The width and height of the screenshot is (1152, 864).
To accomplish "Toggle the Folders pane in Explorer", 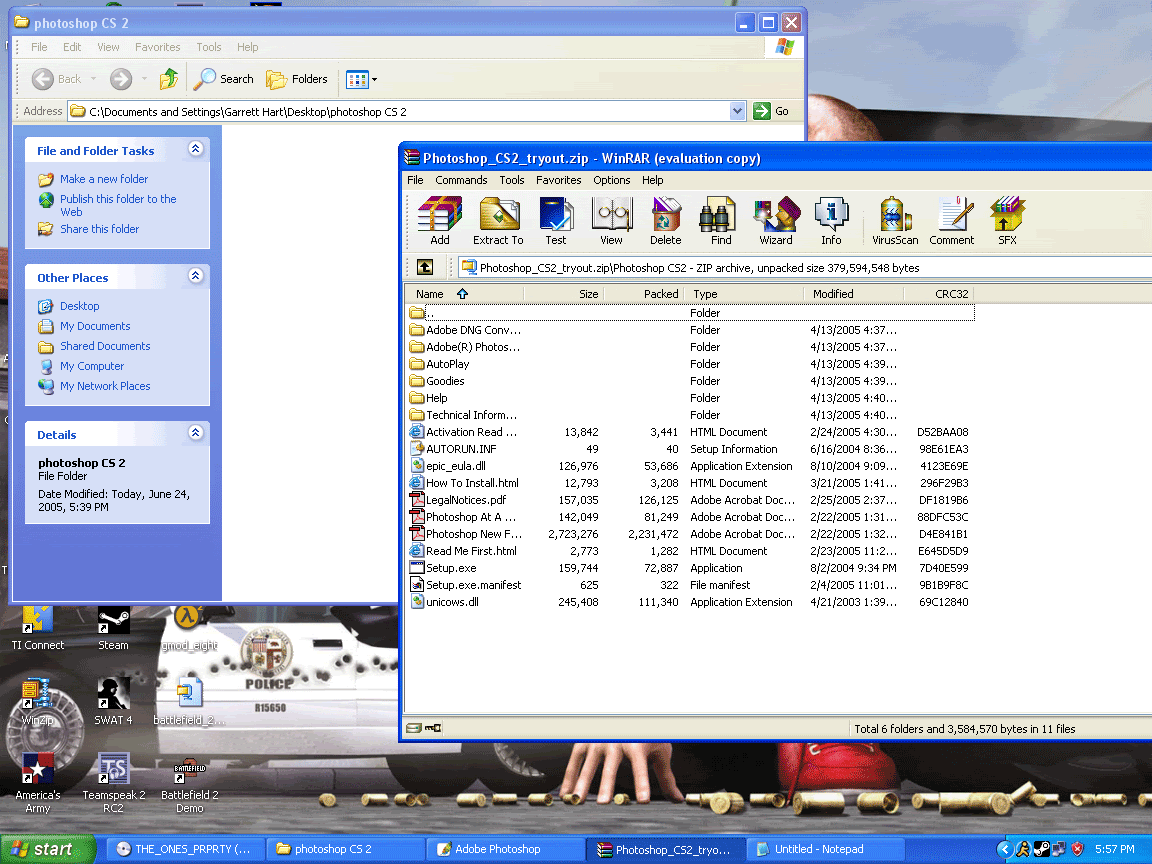I will tap(297, 79).
